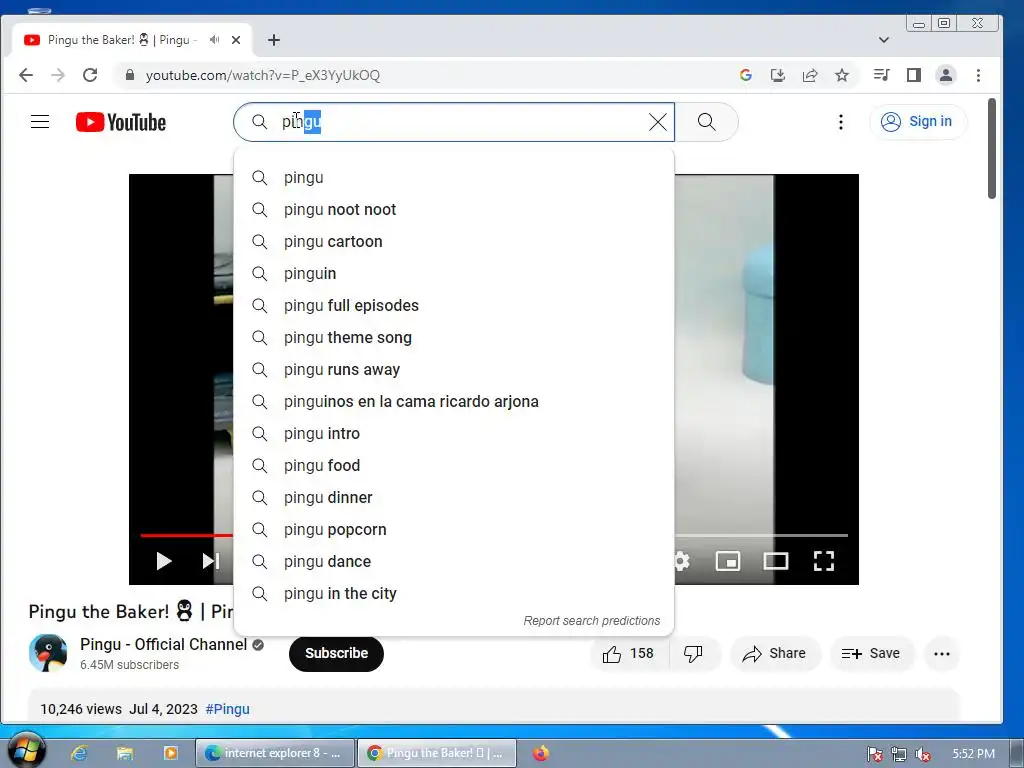Open the Chrome profile avatar
Viewport: 1024px width, 768px height.
(x=946, y=75)
